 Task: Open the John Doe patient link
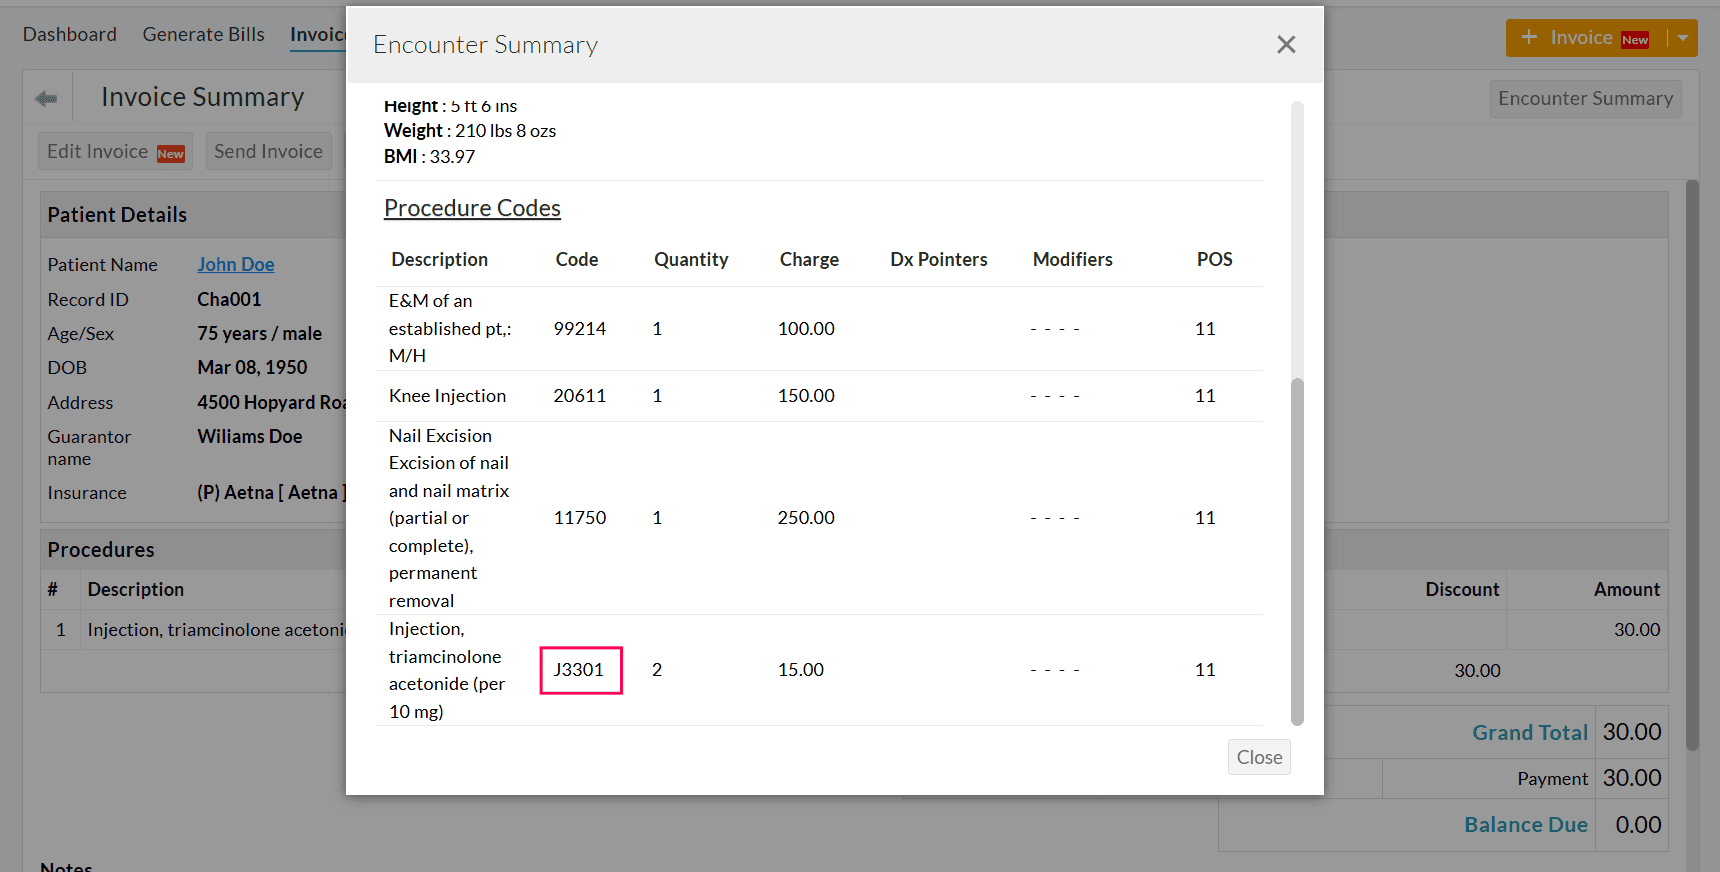[236, 264]
